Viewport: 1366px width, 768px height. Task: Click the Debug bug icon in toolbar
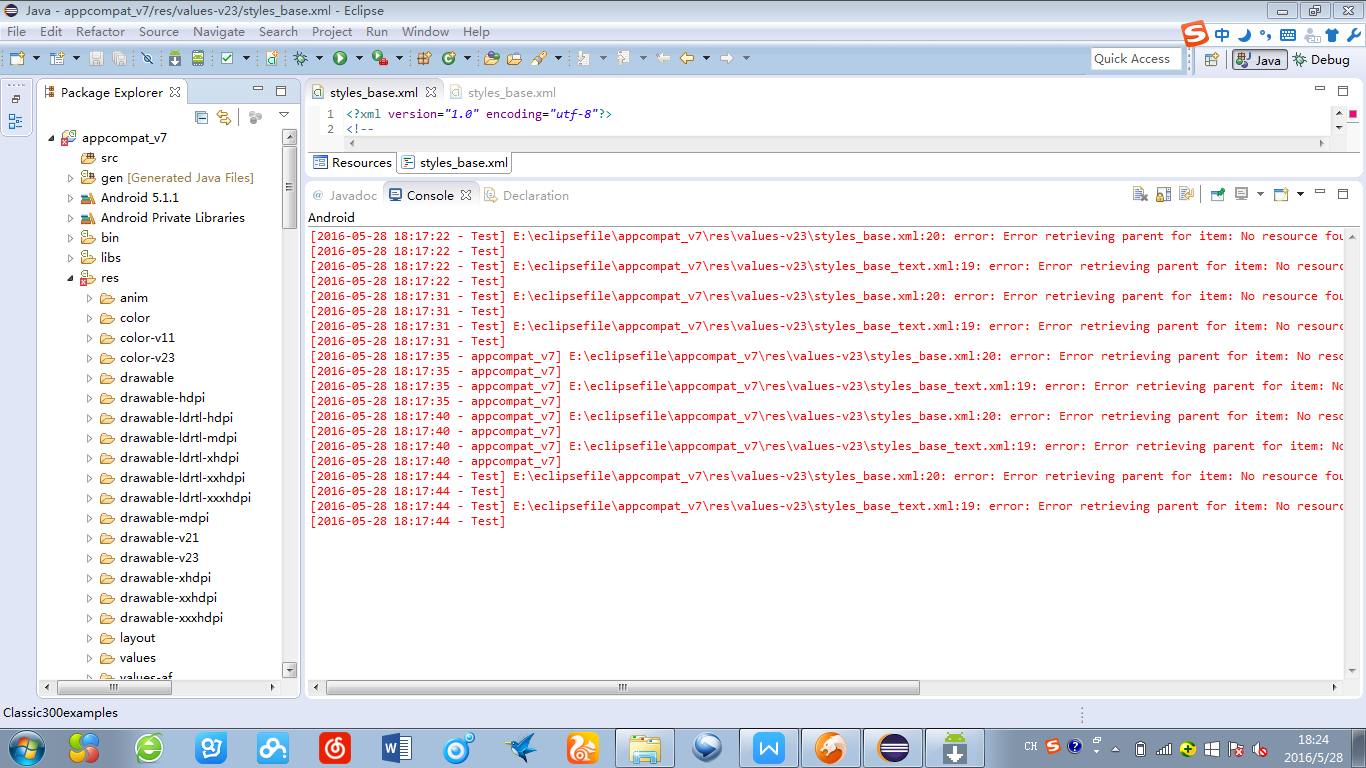[x=300, y=58]
